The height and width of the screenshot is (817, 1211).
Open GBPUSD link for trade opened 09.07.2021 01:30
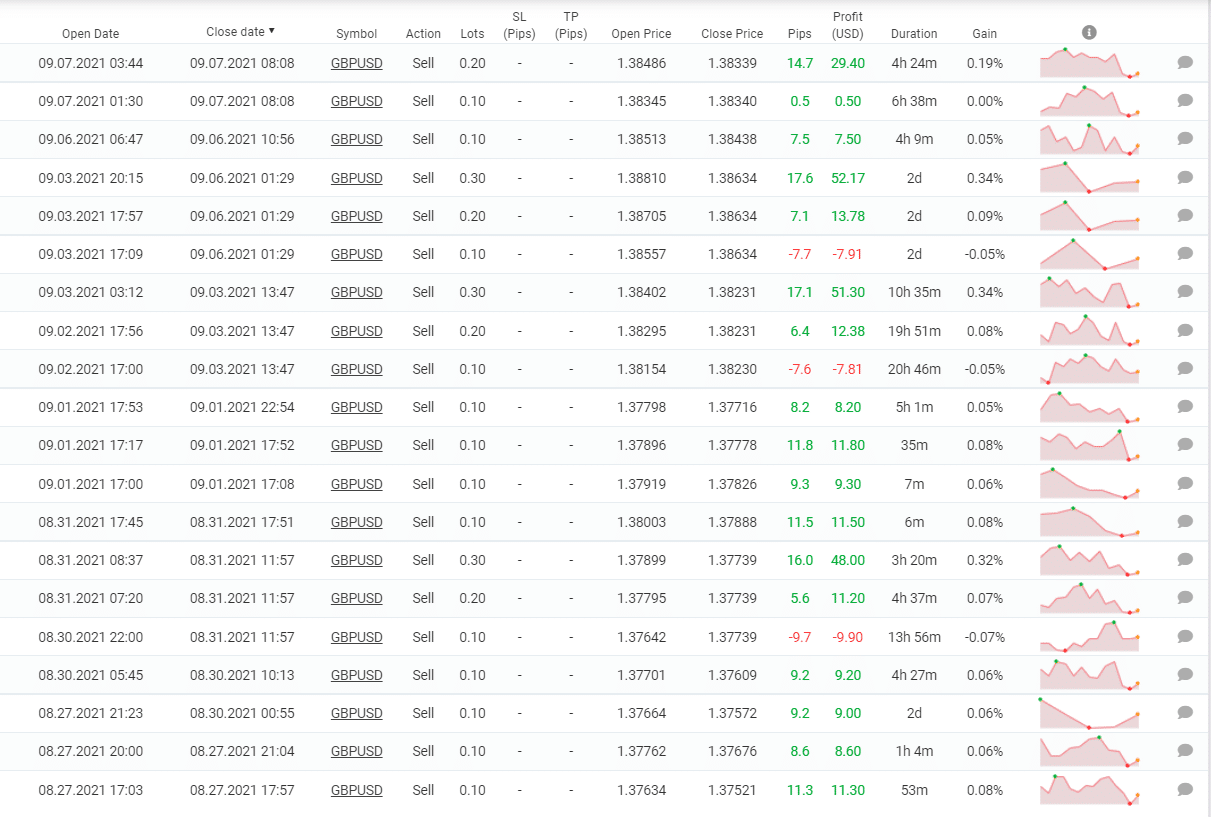tap(356, 101)
